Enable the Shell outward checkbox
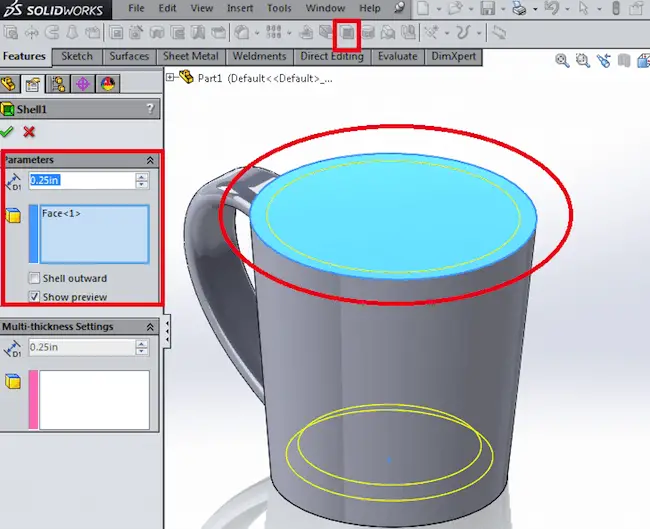 coord(34,278)
